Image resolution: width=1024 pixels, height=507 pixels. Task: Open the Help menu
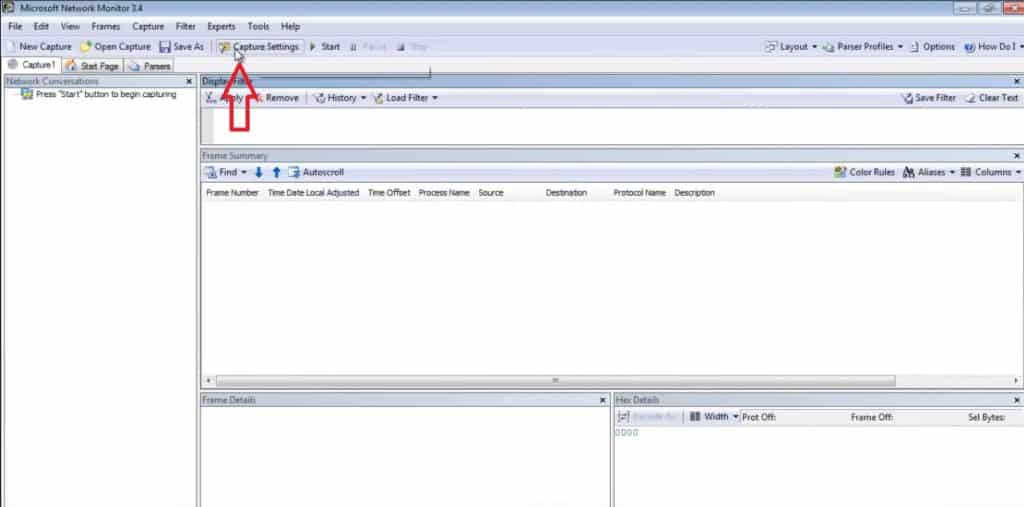pos(291,27)
